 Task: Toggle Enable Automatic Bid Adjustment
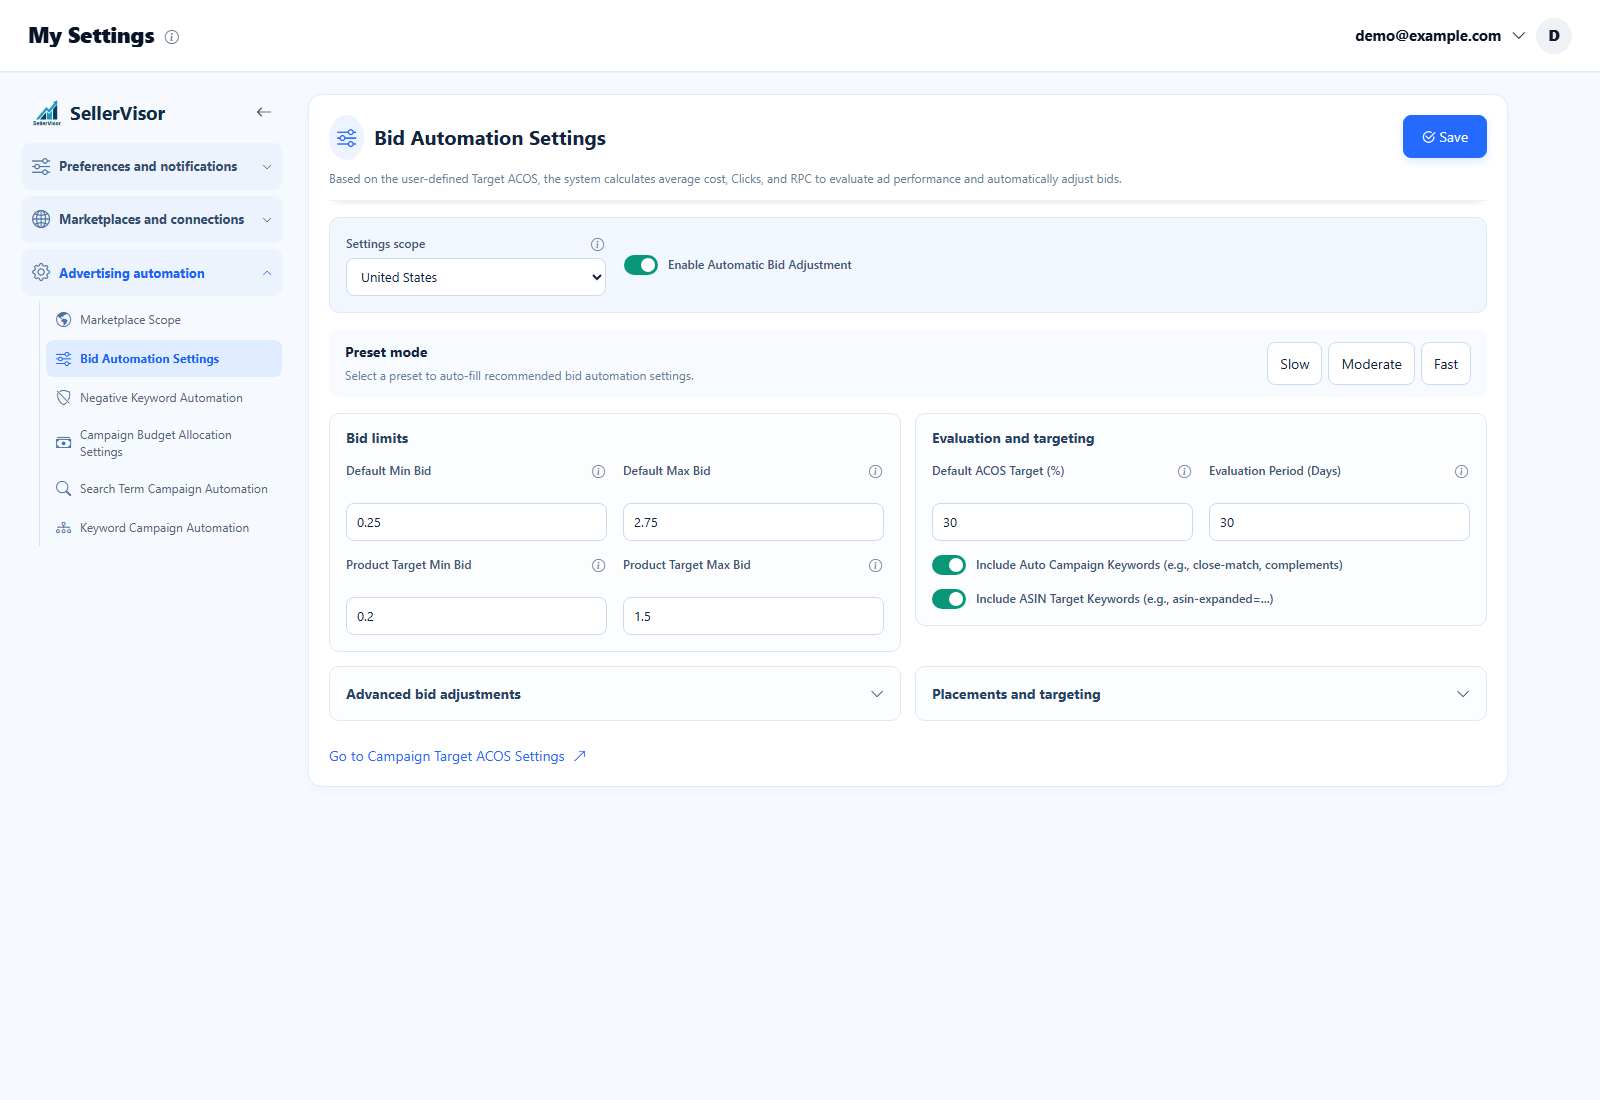coord(641,265)
